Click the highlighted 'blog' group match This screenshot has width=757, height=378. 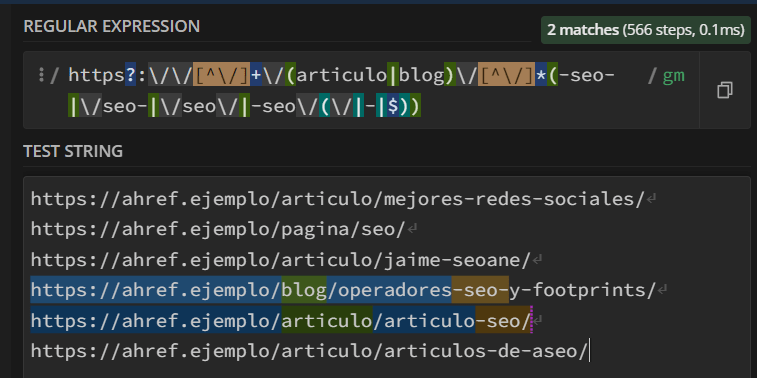pyautogui.click(x=304, y=291)
